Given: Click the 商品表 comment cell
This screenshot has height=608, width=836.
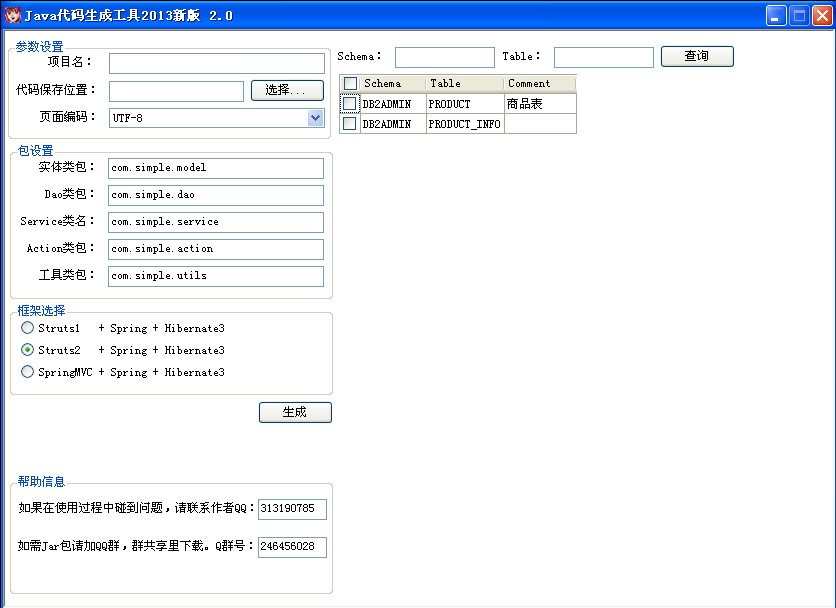Looking at the screenshot, I should [540, 103].
